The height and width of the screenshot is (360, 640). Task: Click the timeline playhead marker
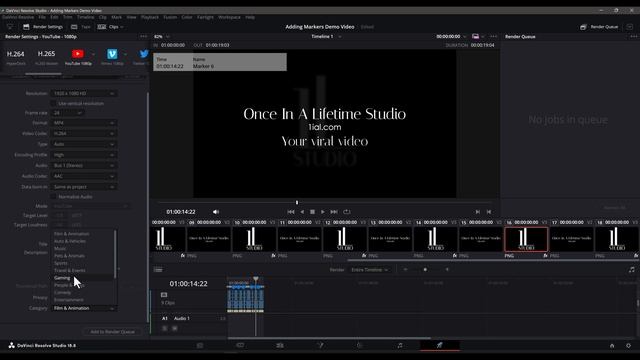point(256,279)
